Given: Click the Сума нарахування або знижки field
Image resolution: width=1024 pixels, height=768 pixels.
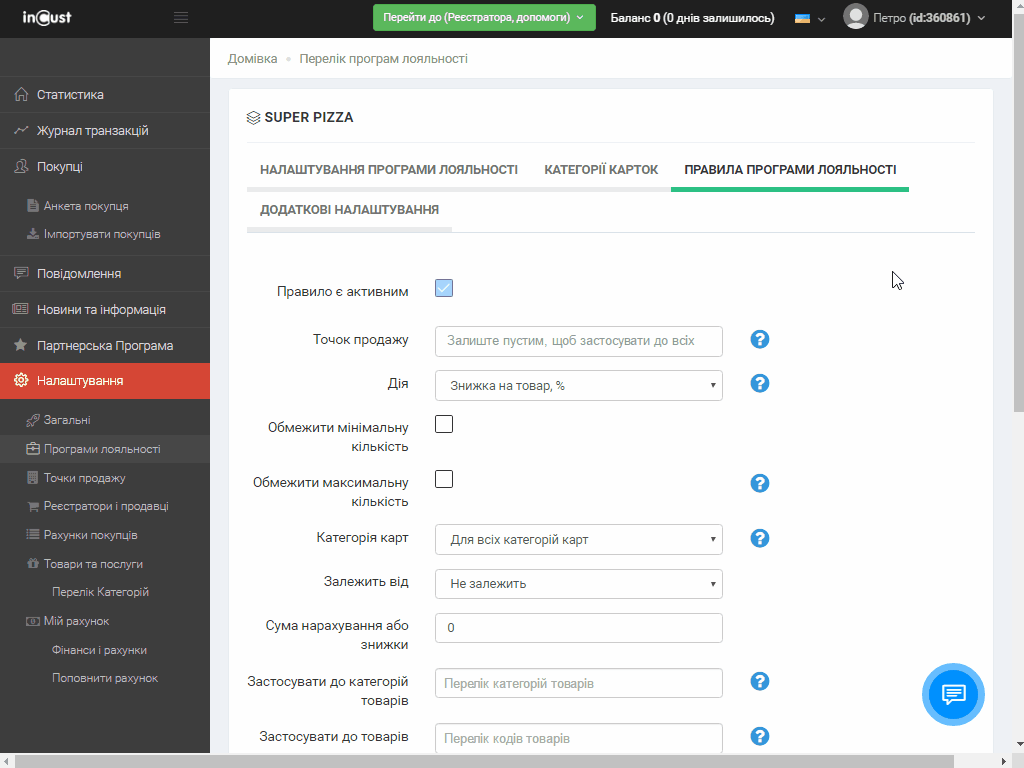Looking at the screenshot, I should [x=578, y=628].
